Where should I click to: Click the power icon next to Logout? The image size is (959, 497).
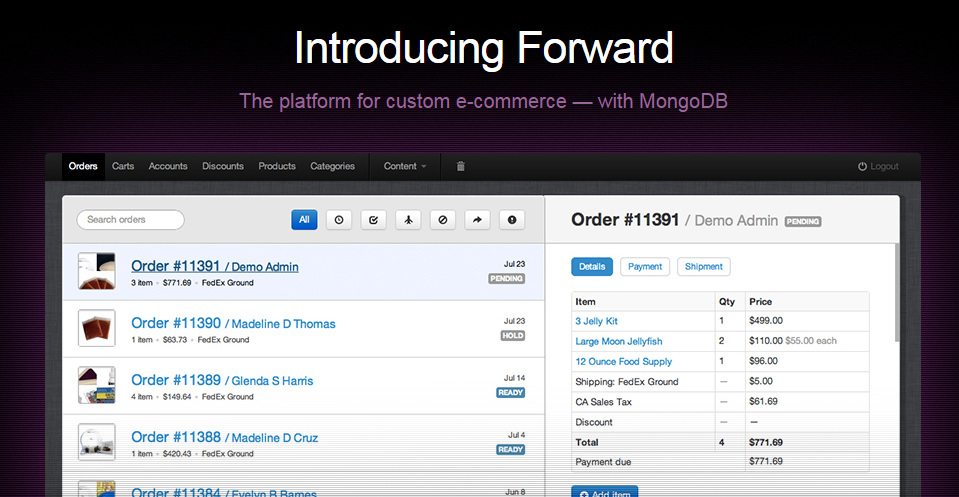(x=862, y=166)
